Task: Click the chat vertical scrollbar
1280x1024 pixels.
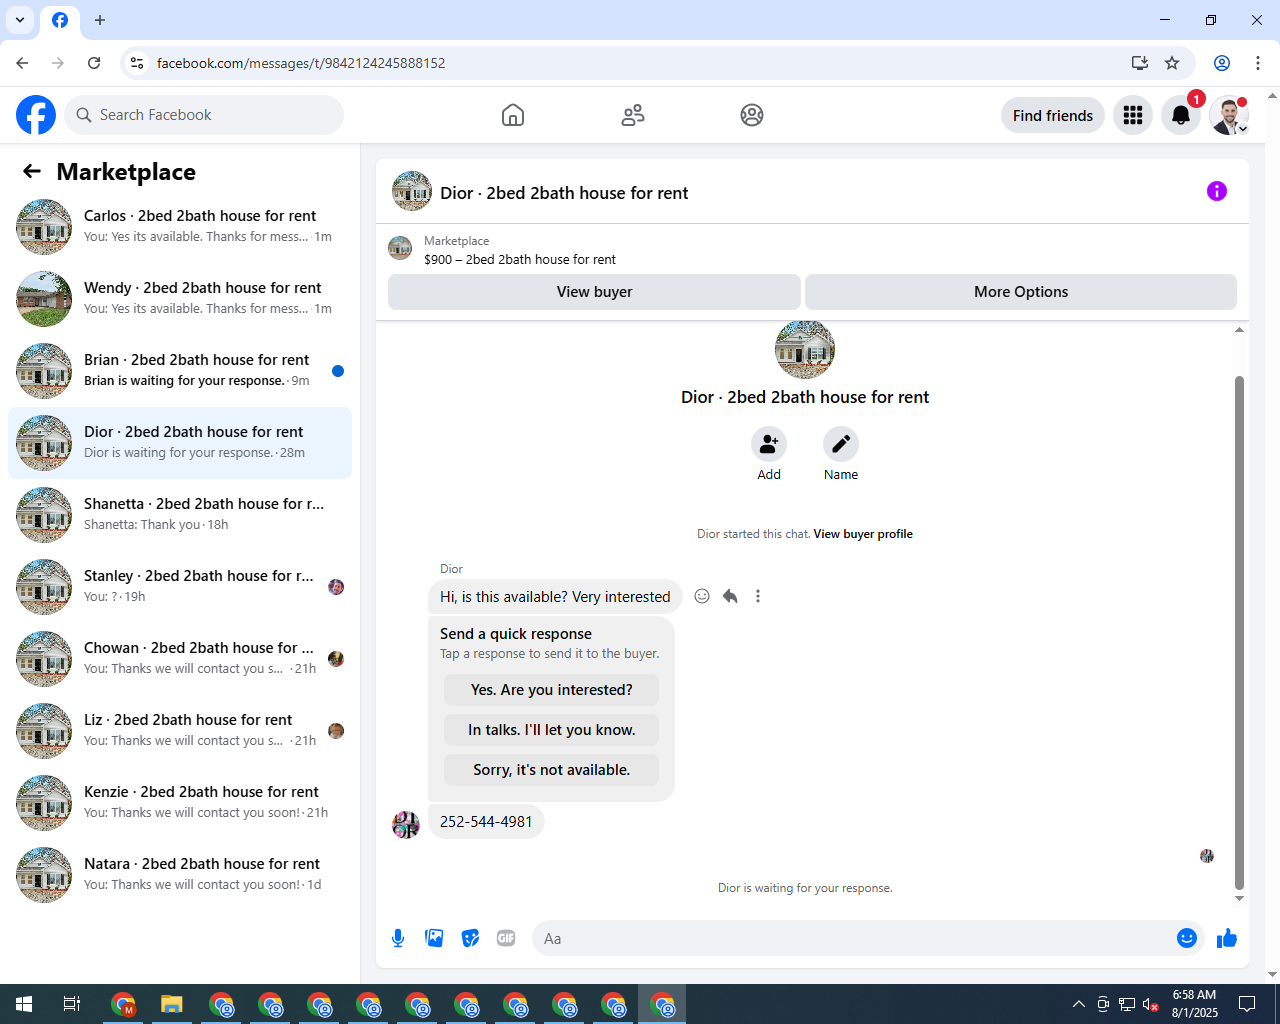Action: [1239, 633]
